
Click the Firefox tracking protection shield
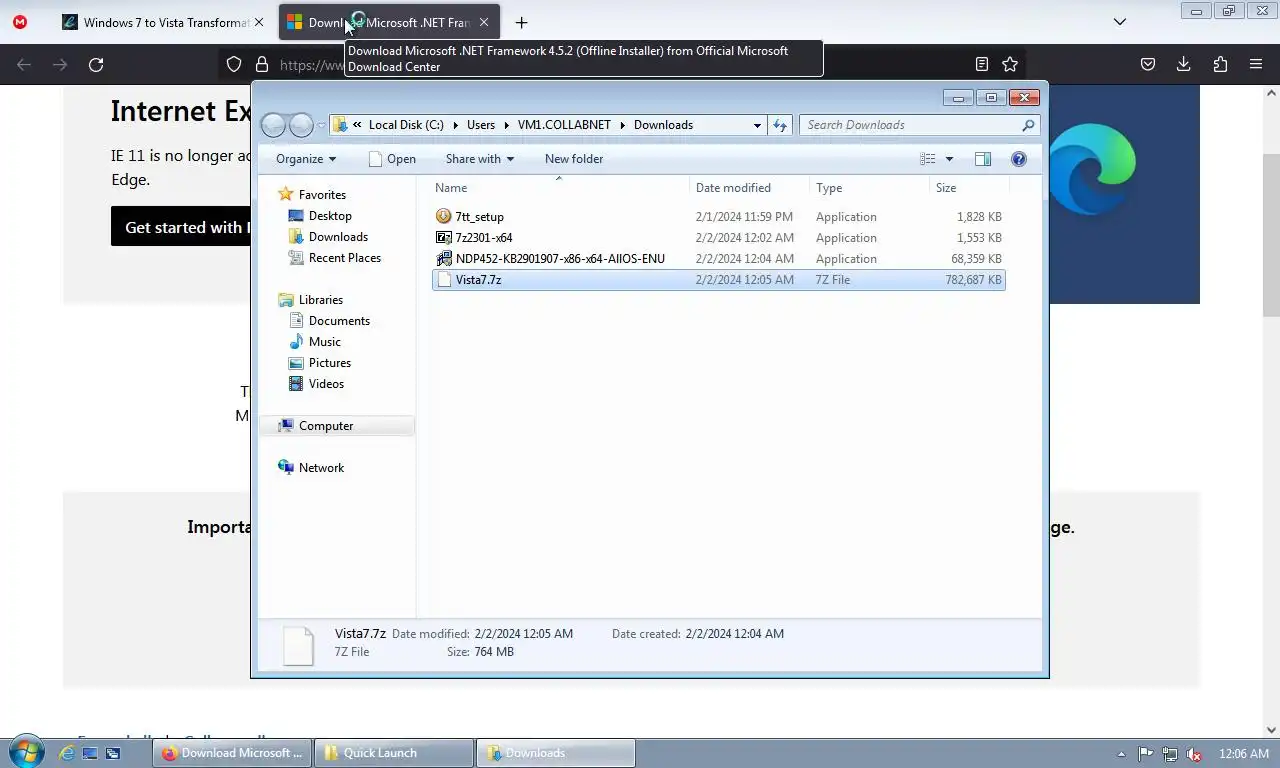click(x=234, y=65)
